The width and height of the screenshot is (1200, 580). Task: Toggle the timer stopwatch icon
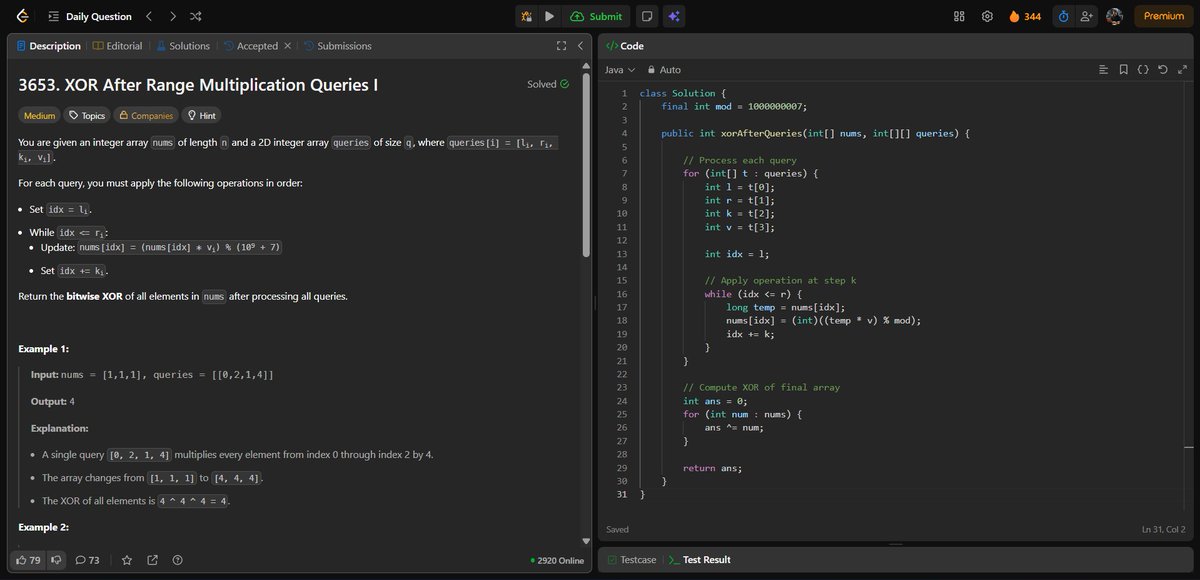click(1063, 16)
